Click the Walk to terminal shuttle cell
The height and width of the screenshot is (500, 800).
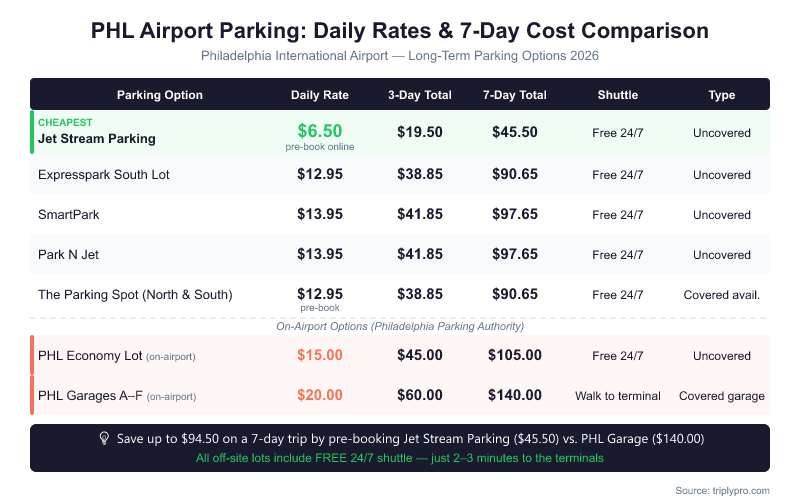point(618,396)
